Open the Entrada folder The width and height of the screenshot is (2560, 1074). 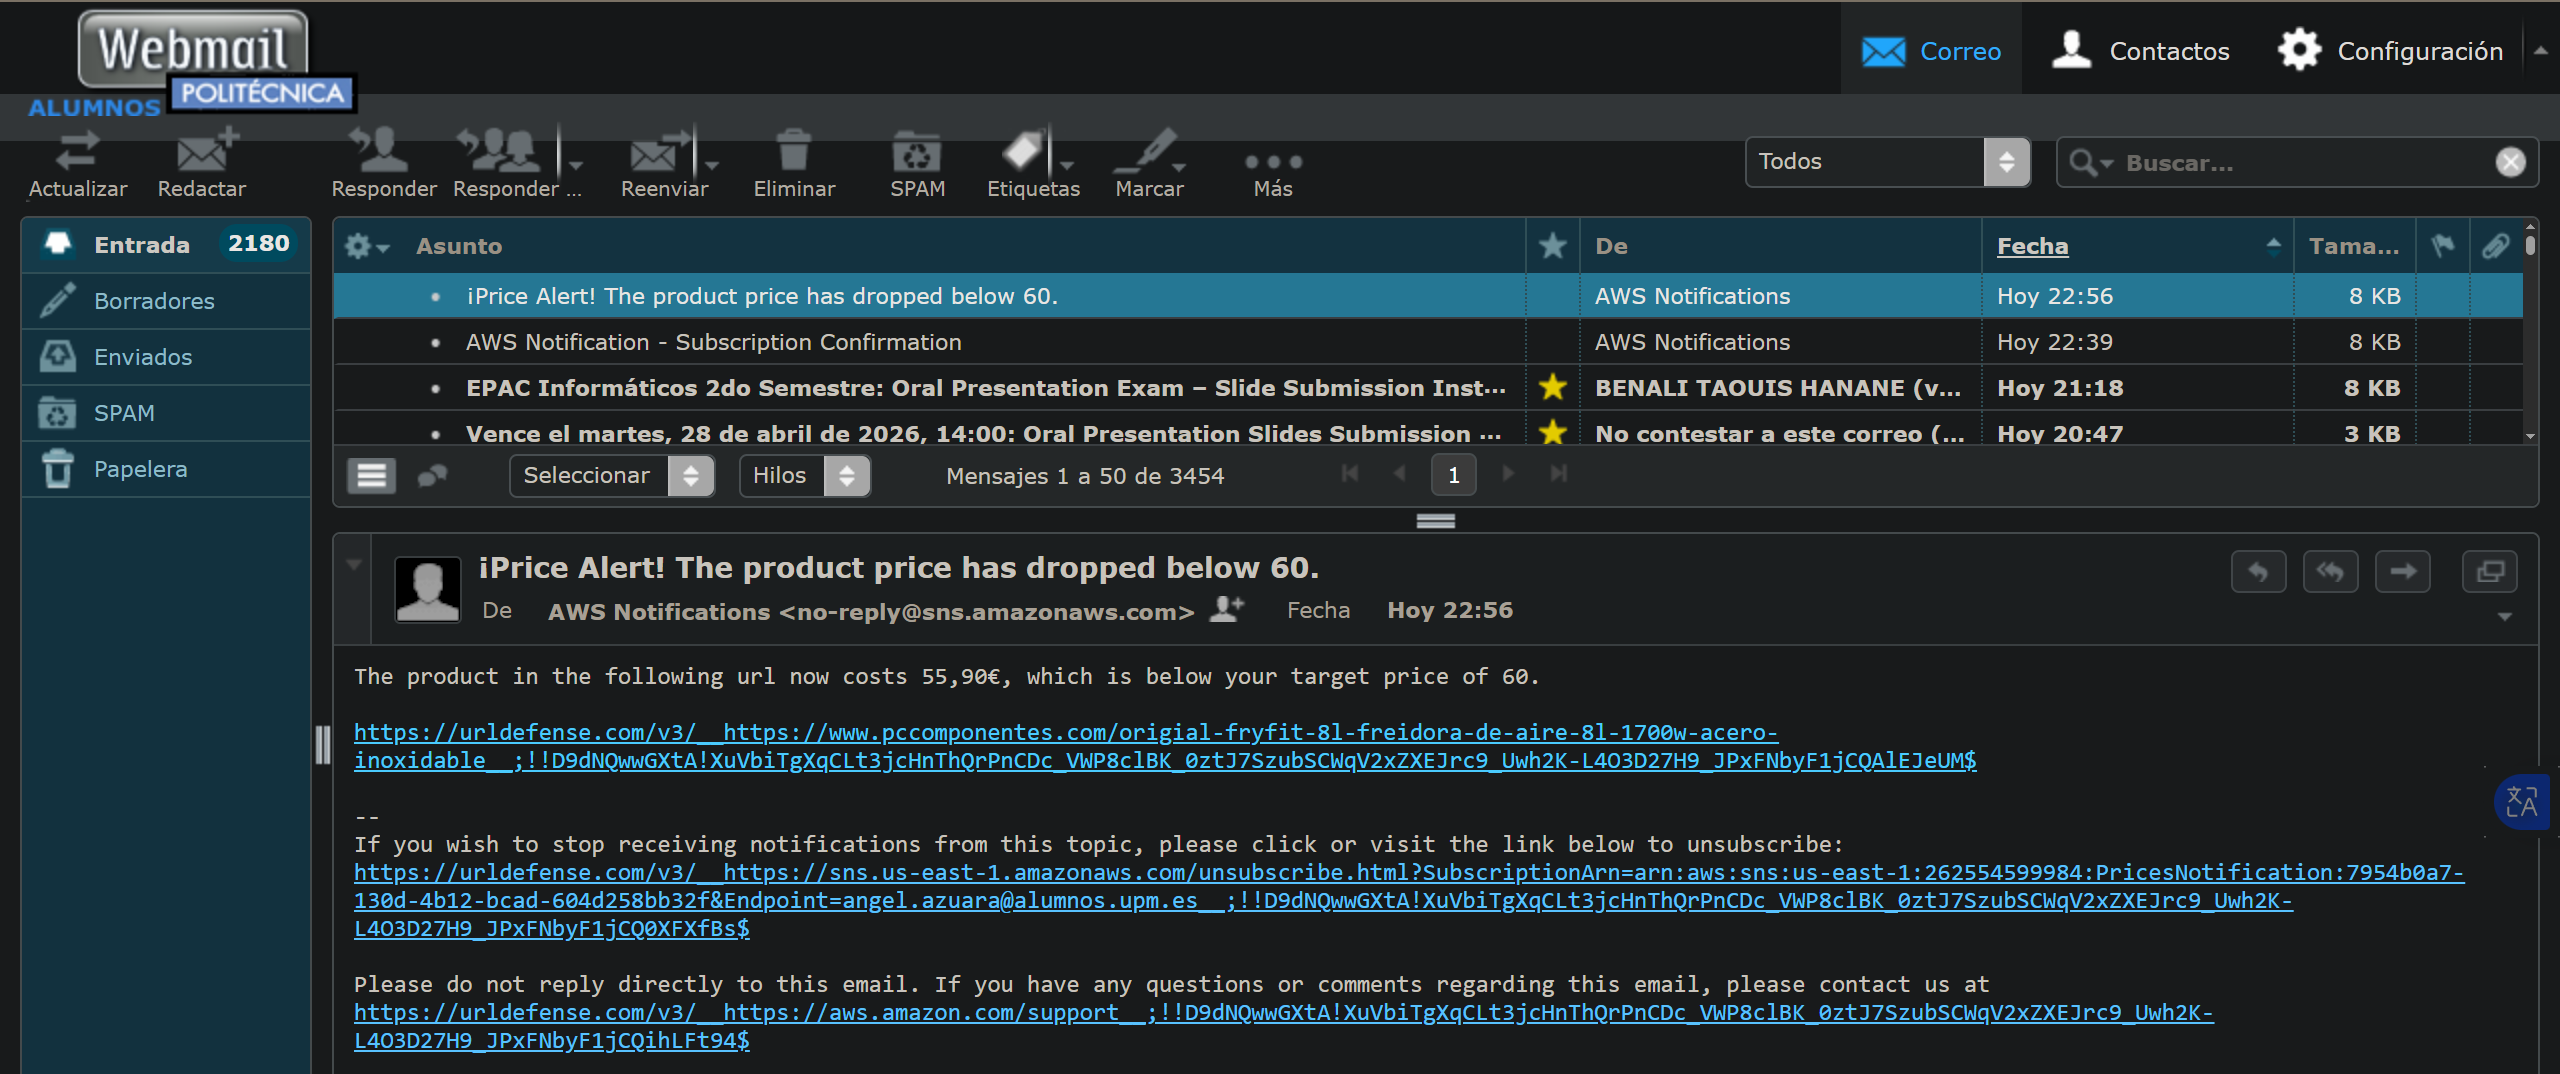coord(166,245)
